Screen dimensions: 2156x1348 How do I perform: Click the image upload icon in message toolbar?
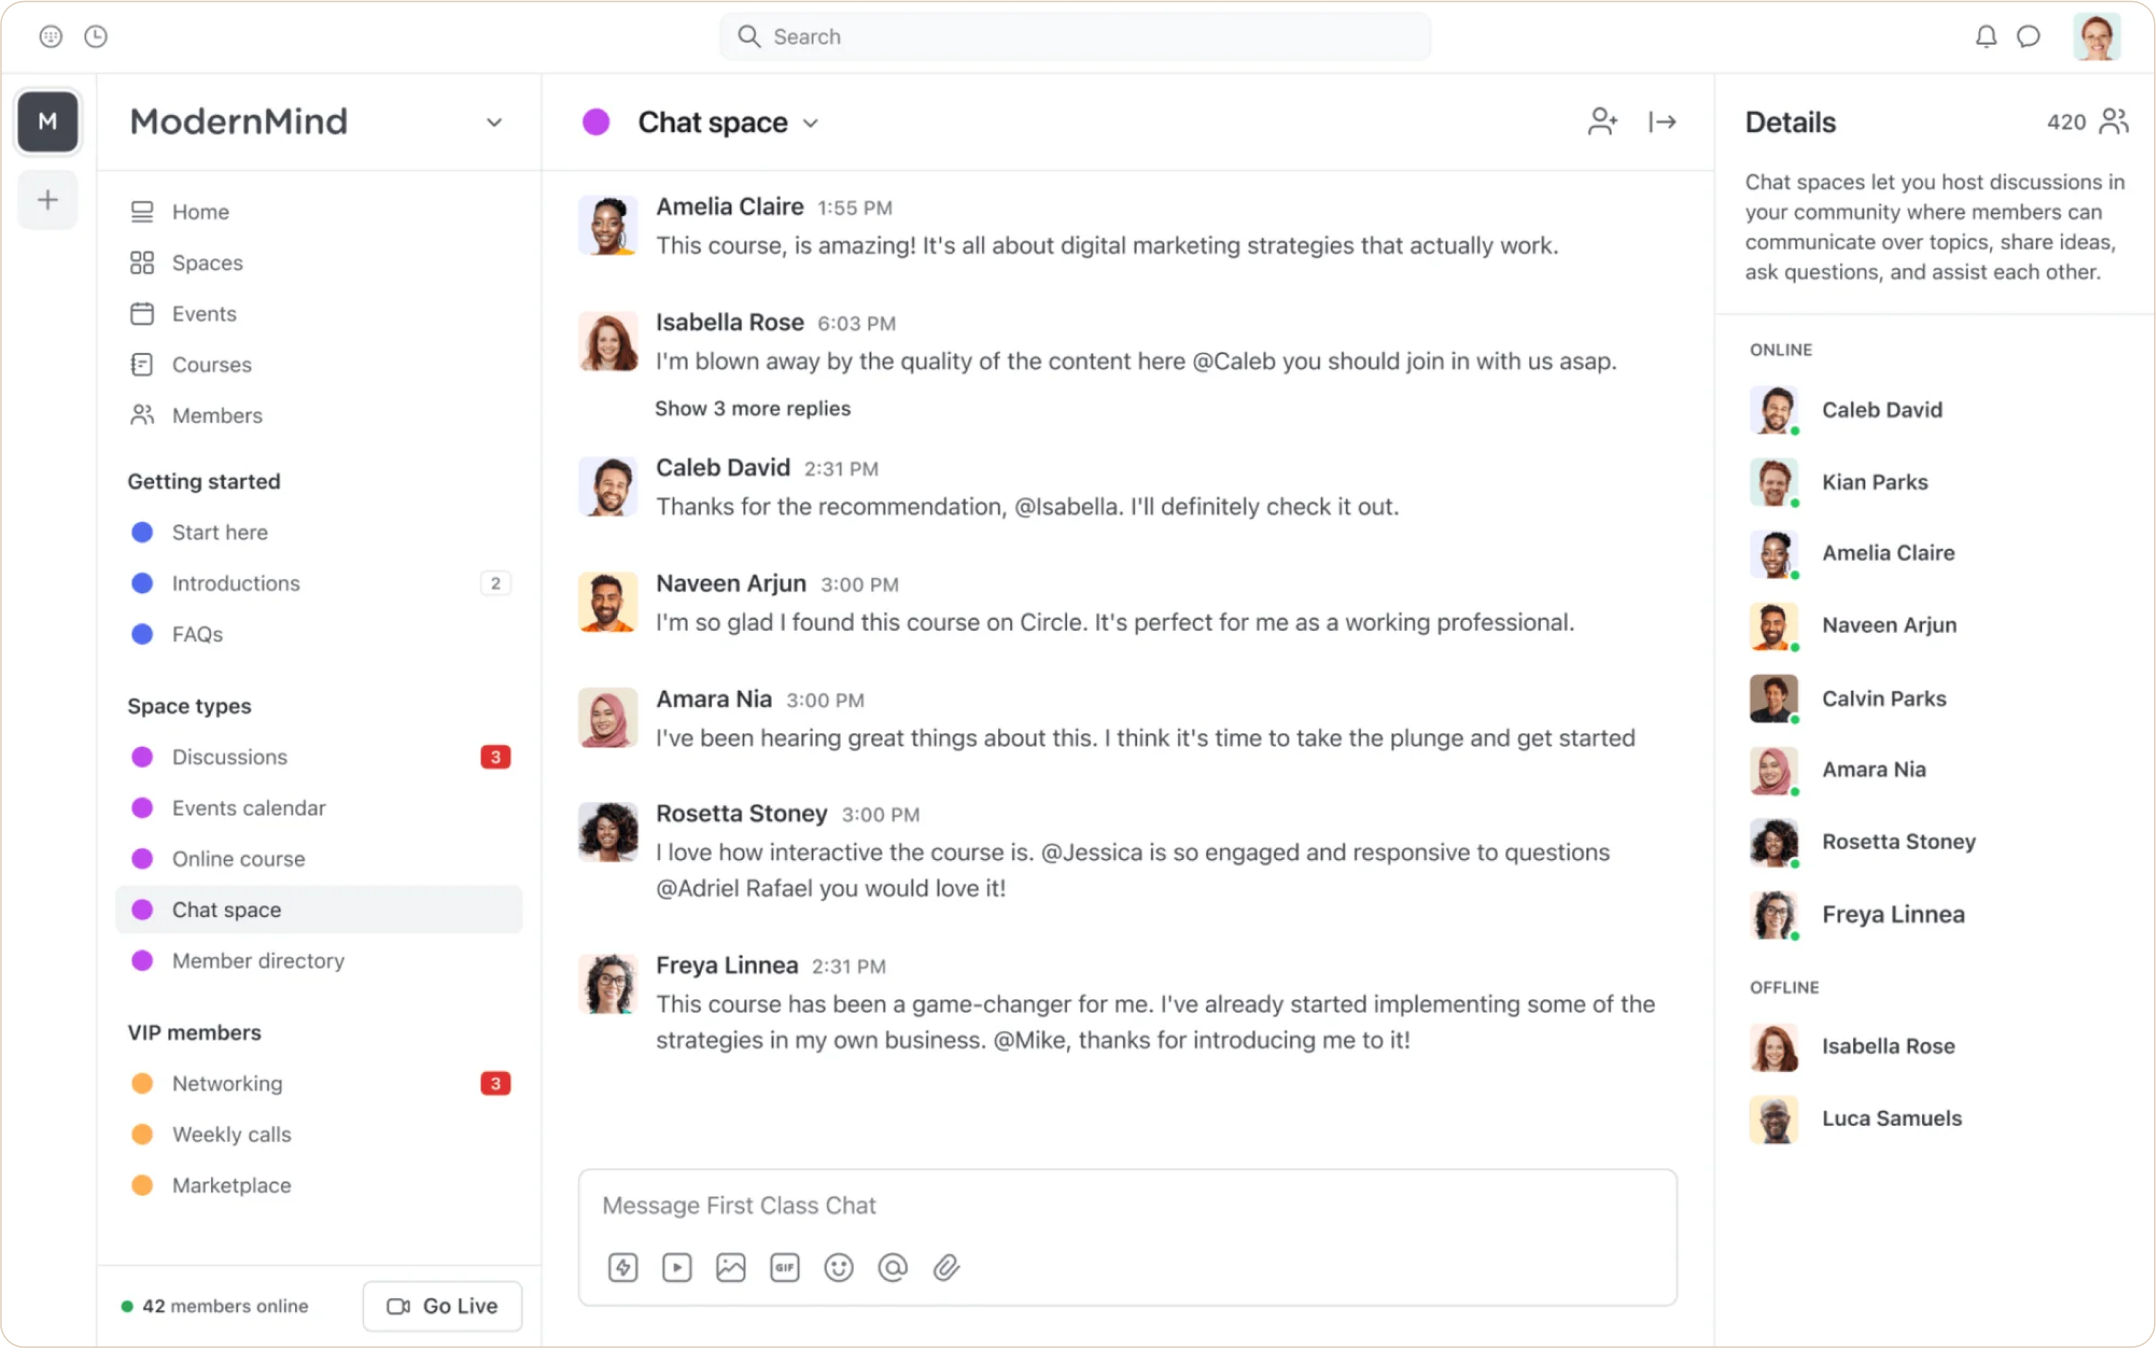coord(730,1267)
